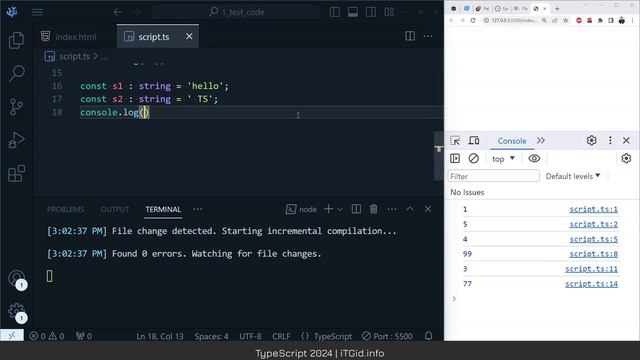
Task: Open Default levels dropdown
Action: [x=573, y=176]
